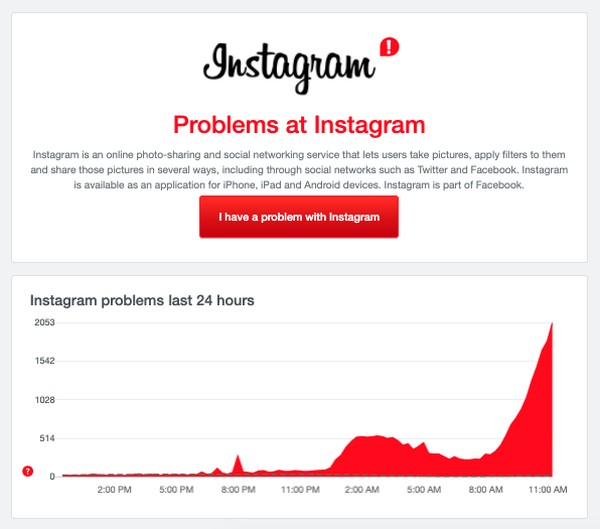Click the 'Instagram problems last 24 hours' title
Image resolution: width=600 pixels, height=529 pixels.
pos(142,300)
